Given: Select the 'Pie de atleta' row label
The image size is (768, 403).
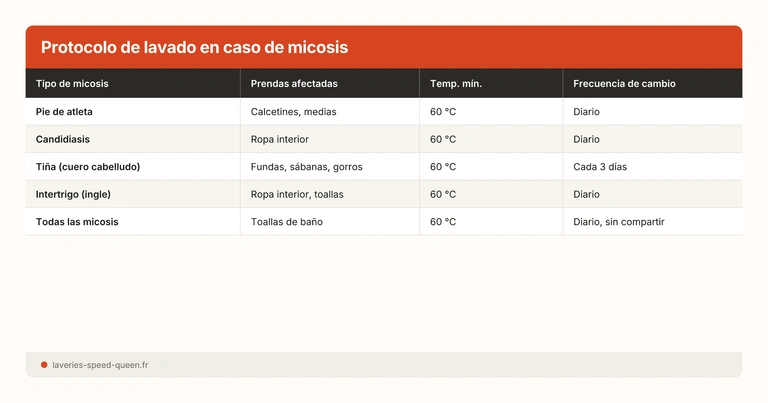Looking at the screenshot, I should pos(64,112).
